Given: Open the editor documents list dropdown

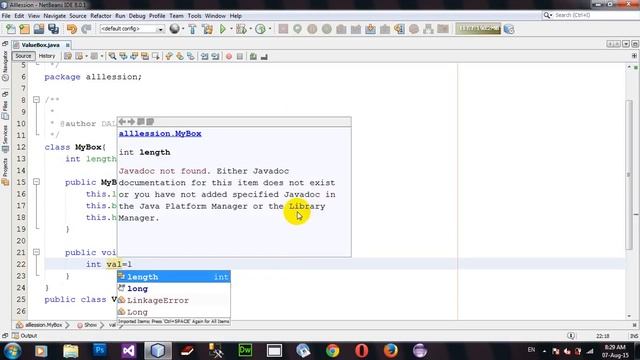Looking at the screenshot, I should (x=626, y=44).
